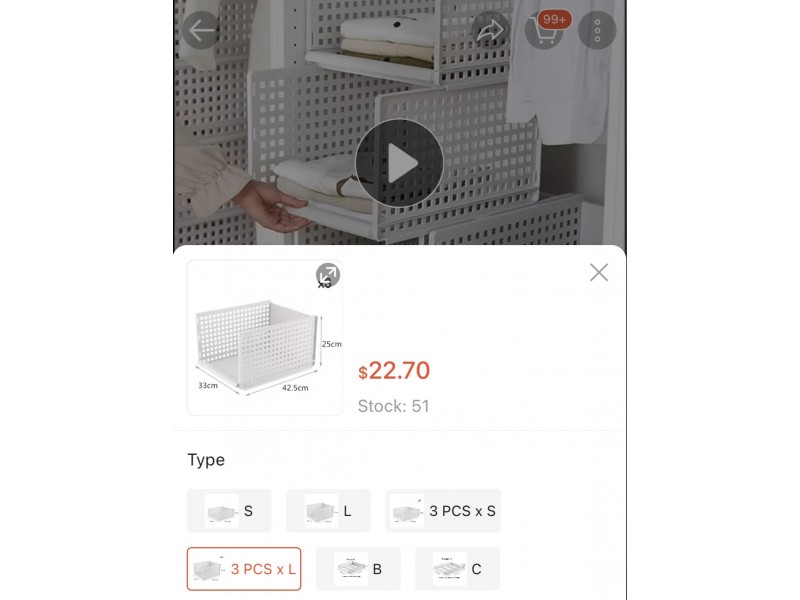Select type C option
This screenshot has width=800, height=600.
(x=458, y=569)
